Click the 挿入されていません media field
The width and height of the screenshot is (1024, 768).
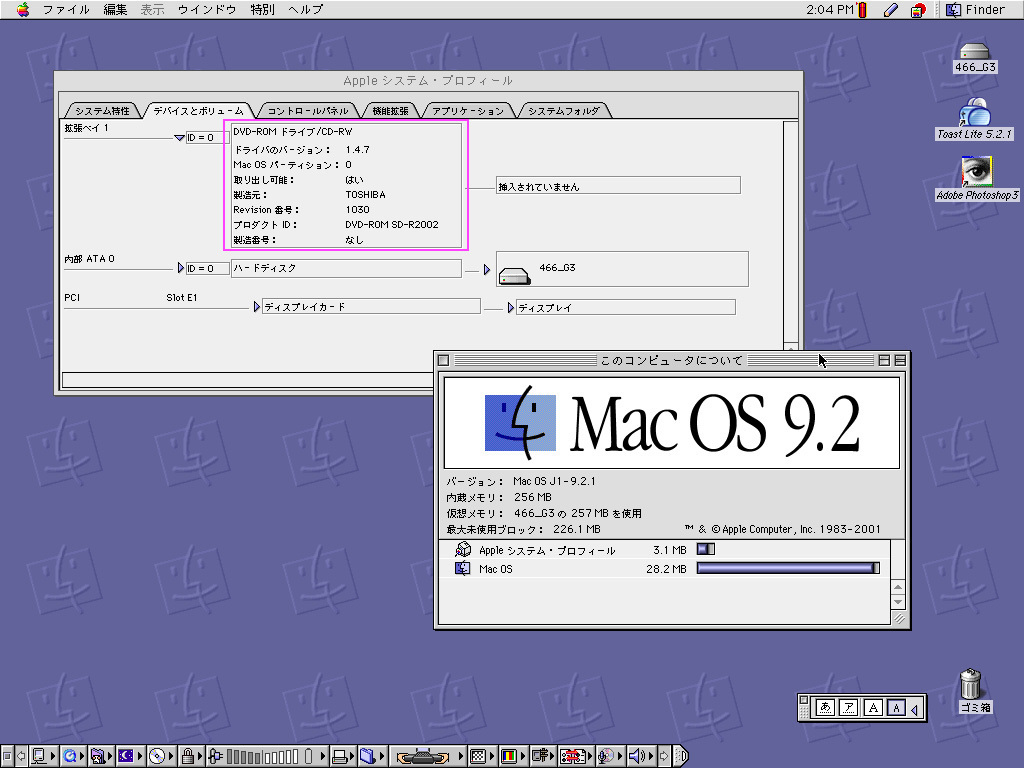click(x=618, y=185)
